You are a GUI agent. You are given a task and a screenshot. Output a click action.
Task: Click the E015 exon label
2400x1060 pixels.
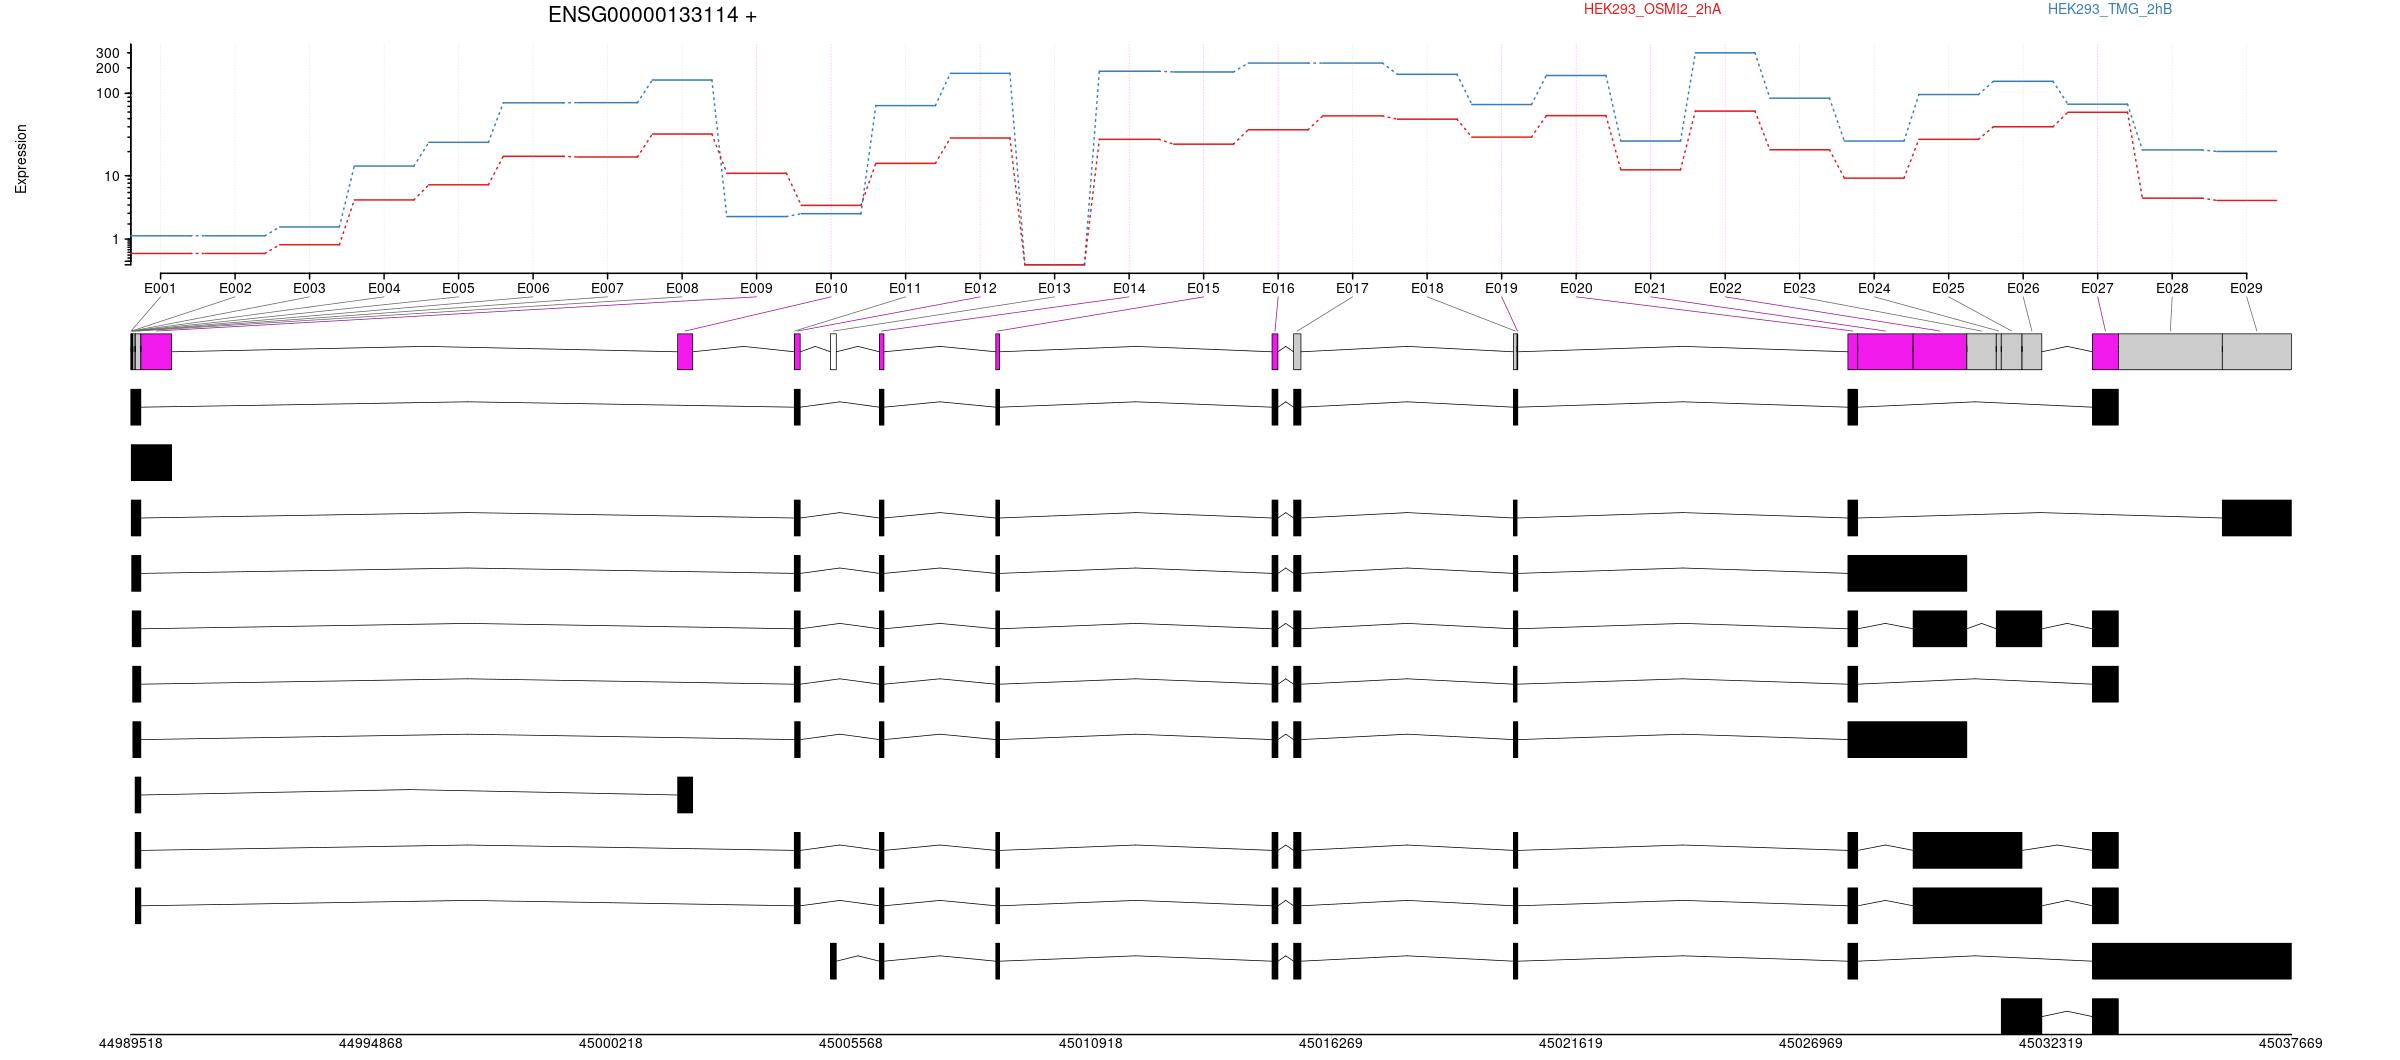pyautogui.click(x=1203, y=288)
